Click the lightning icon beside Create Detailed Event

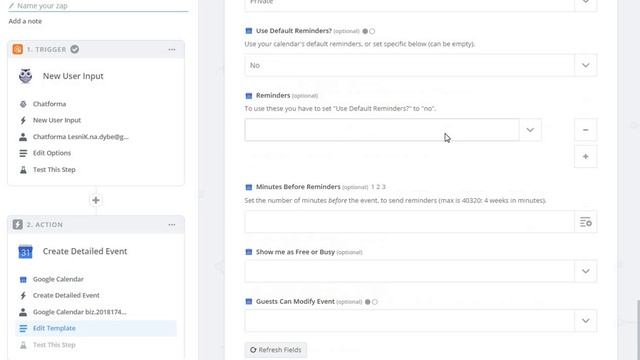pyautogui.click(x=23, y=296)
